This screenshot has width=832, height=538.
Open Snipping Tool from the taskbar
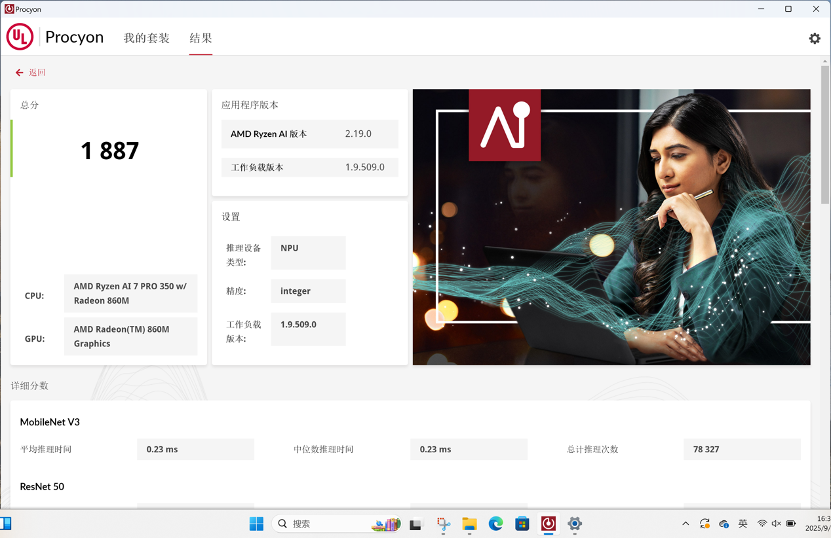tap(443, 523)
